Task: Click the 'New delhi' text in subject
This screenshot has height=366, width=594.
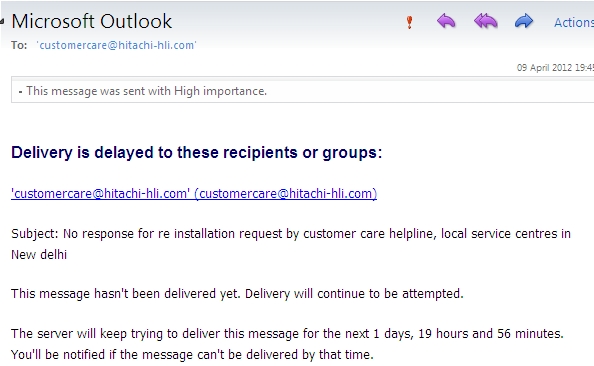Action: [39, 255]
